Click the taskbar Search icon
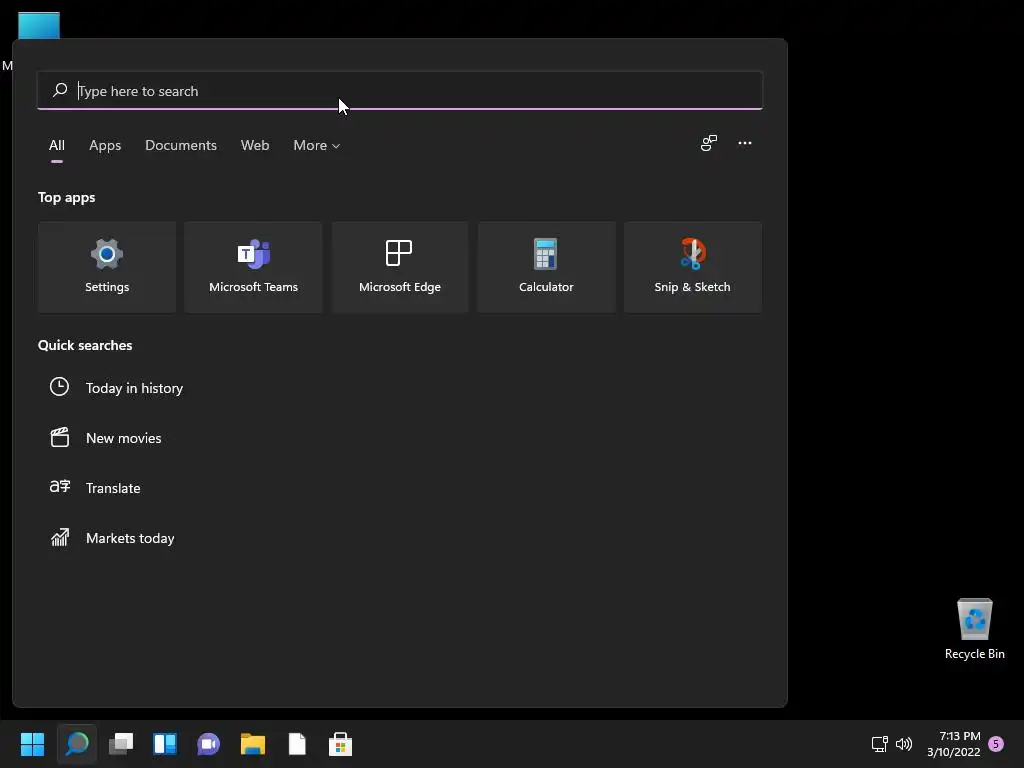This screenshot has width=1024, height=768. pos(77,744)
